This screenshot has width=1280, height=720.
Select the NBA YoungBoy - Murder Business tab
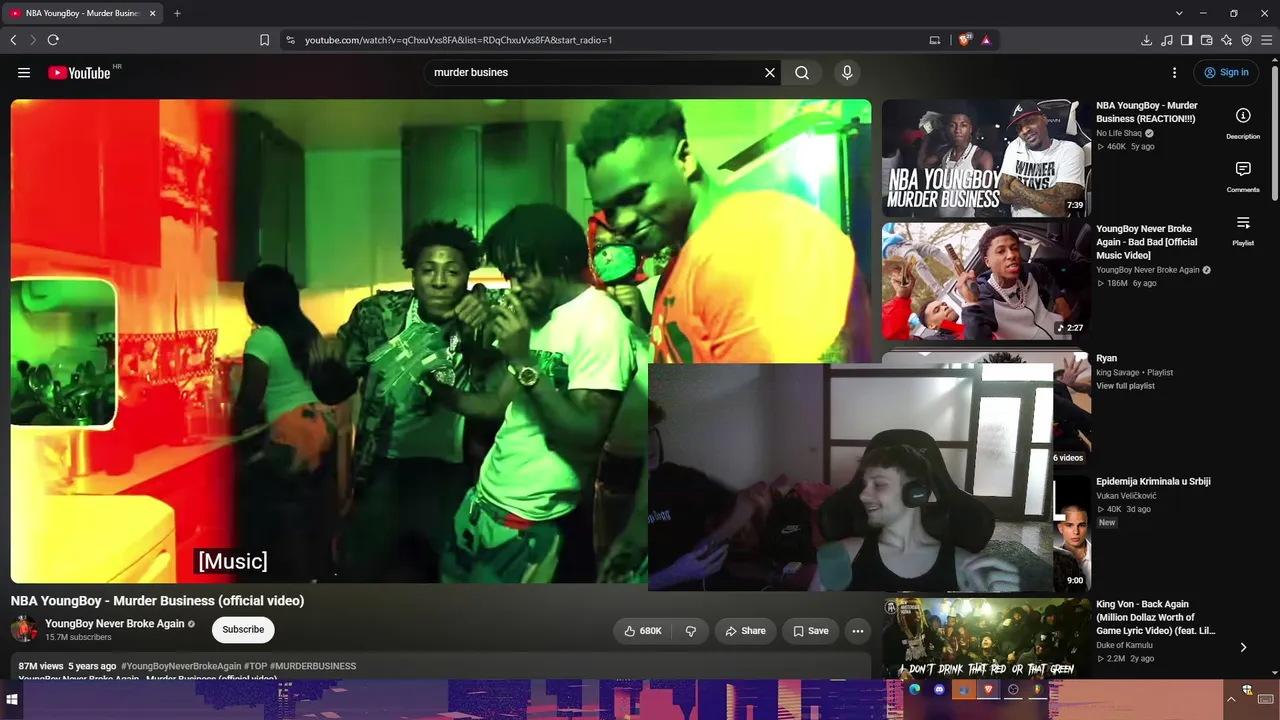click(x=82, y=13)
